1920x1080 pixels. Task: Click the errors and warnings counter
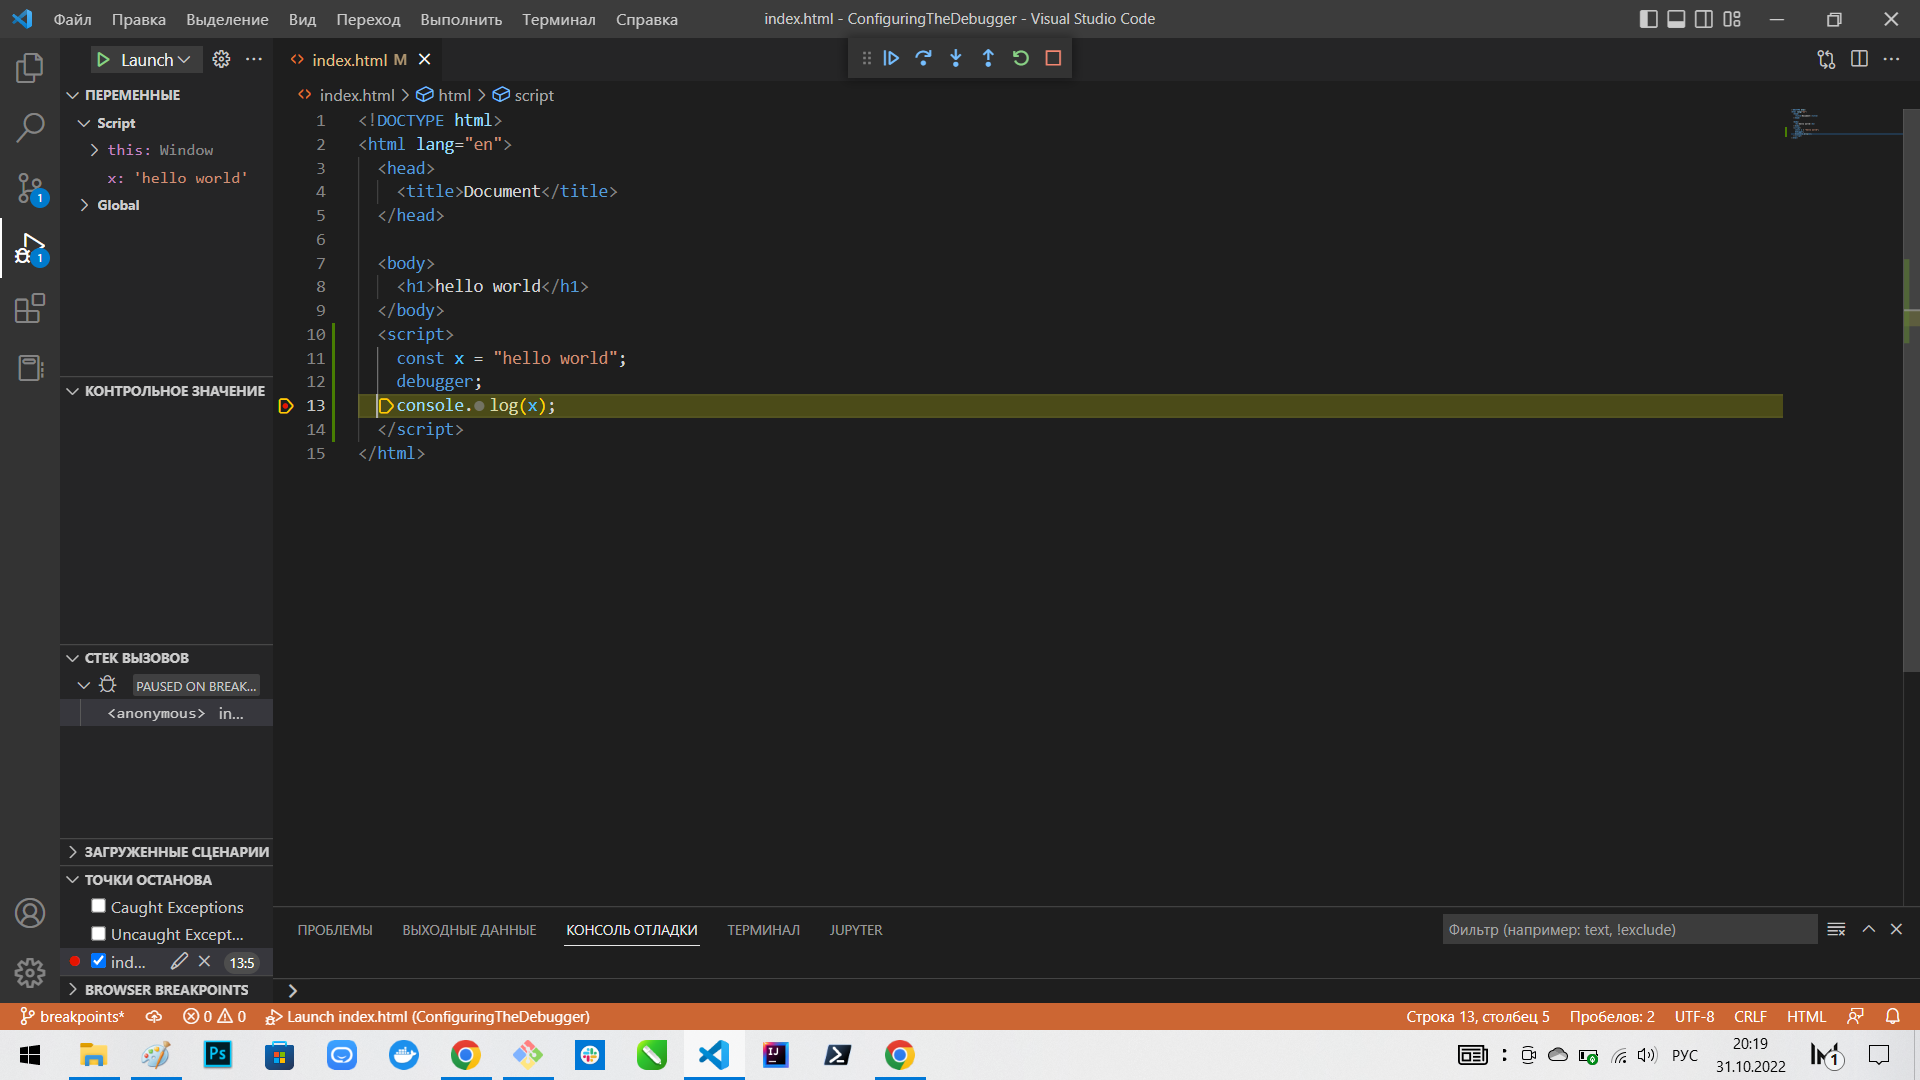(x=212, y=1016)
